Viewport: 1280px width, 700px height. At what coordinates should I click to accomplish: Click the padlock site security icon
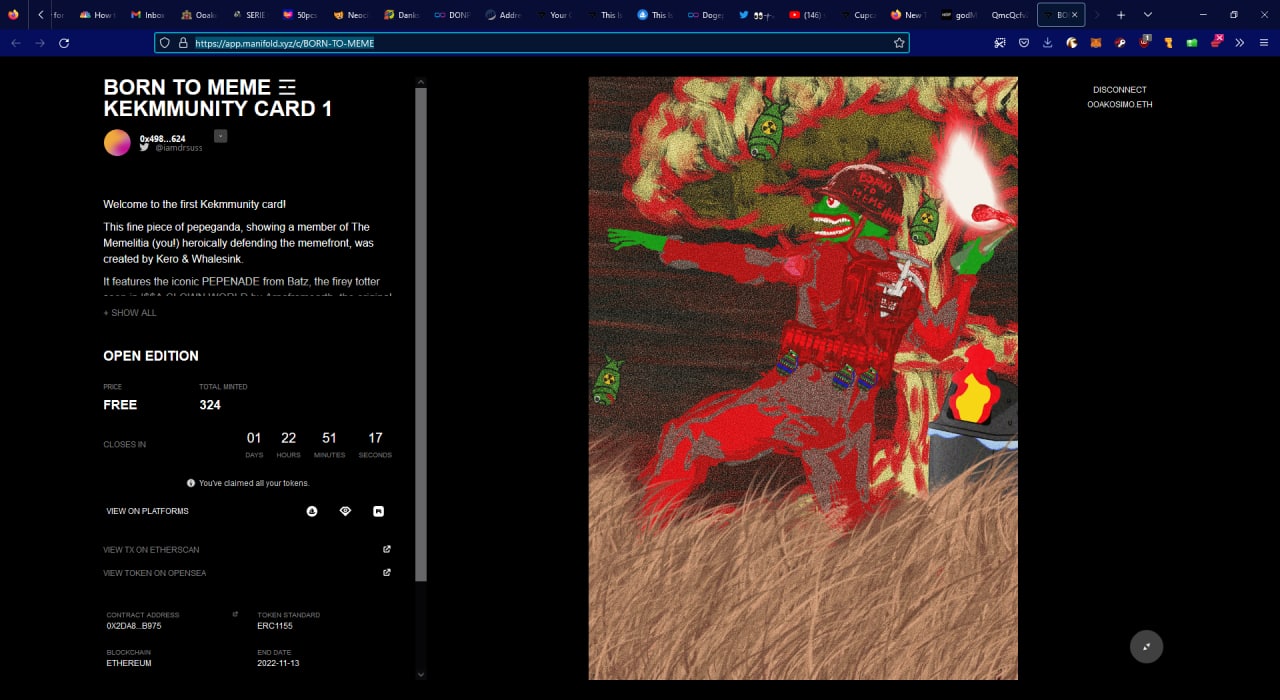point(183,43)
